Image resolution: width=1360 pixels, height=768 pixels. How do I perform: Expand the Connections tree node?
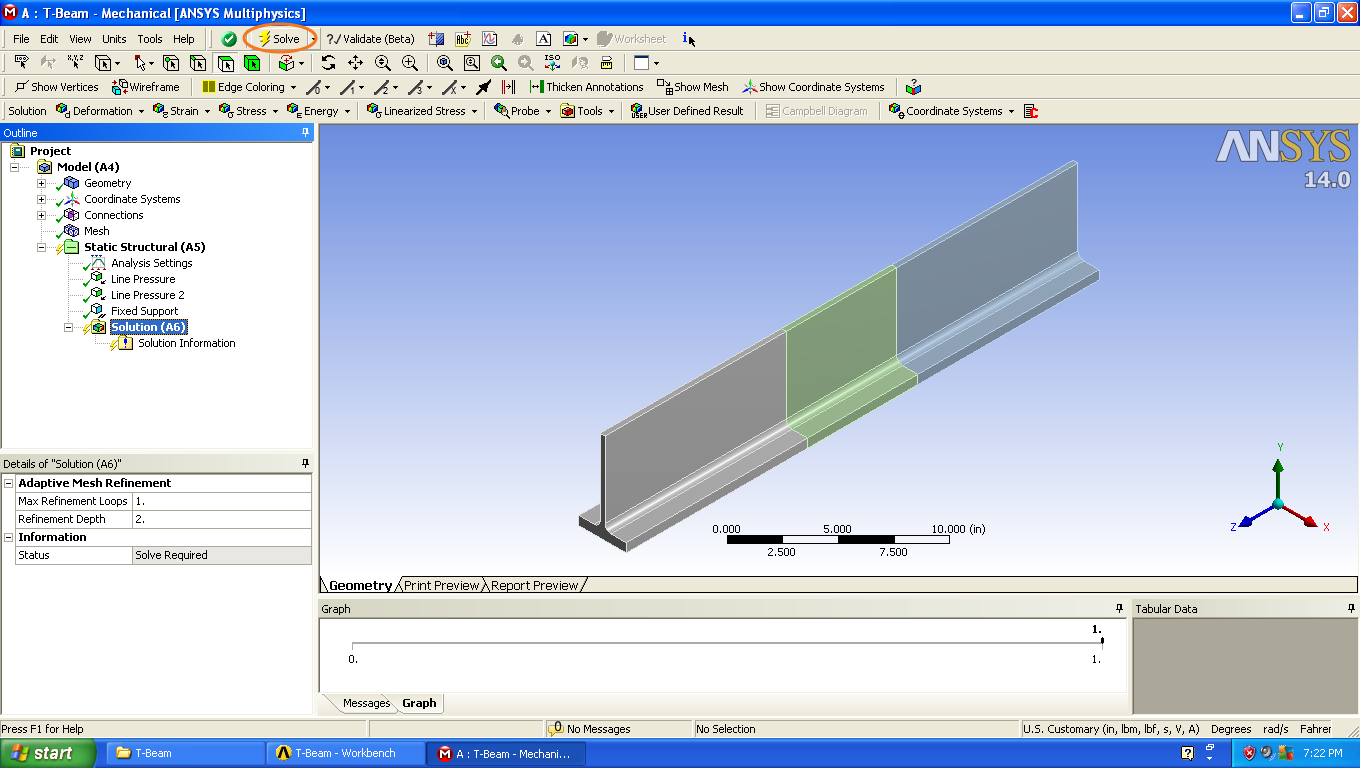(41, 215)
